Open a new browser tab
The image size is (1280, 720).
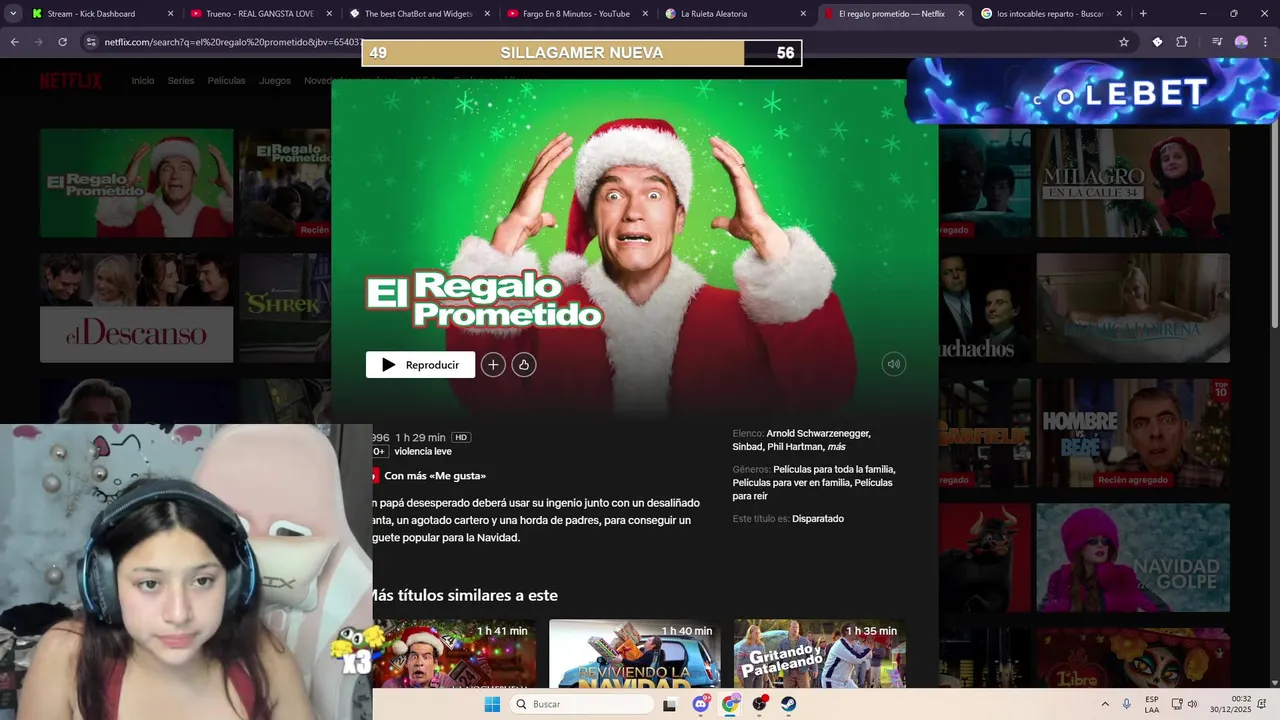[x=1143, y=14]
